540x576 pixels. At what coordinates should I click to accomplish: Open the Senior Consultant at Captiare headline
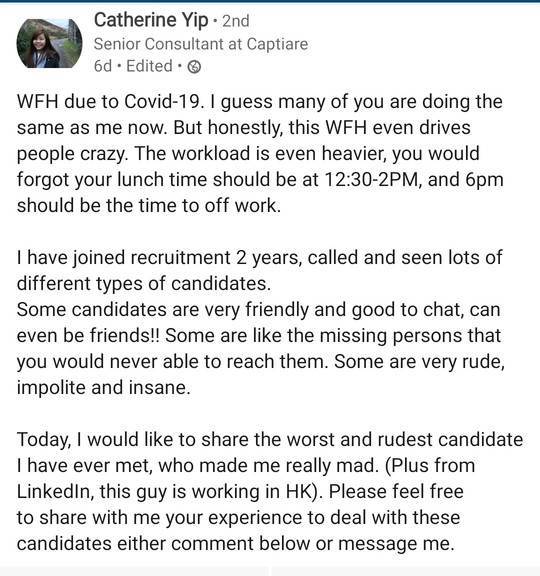(x=201, y=44)
